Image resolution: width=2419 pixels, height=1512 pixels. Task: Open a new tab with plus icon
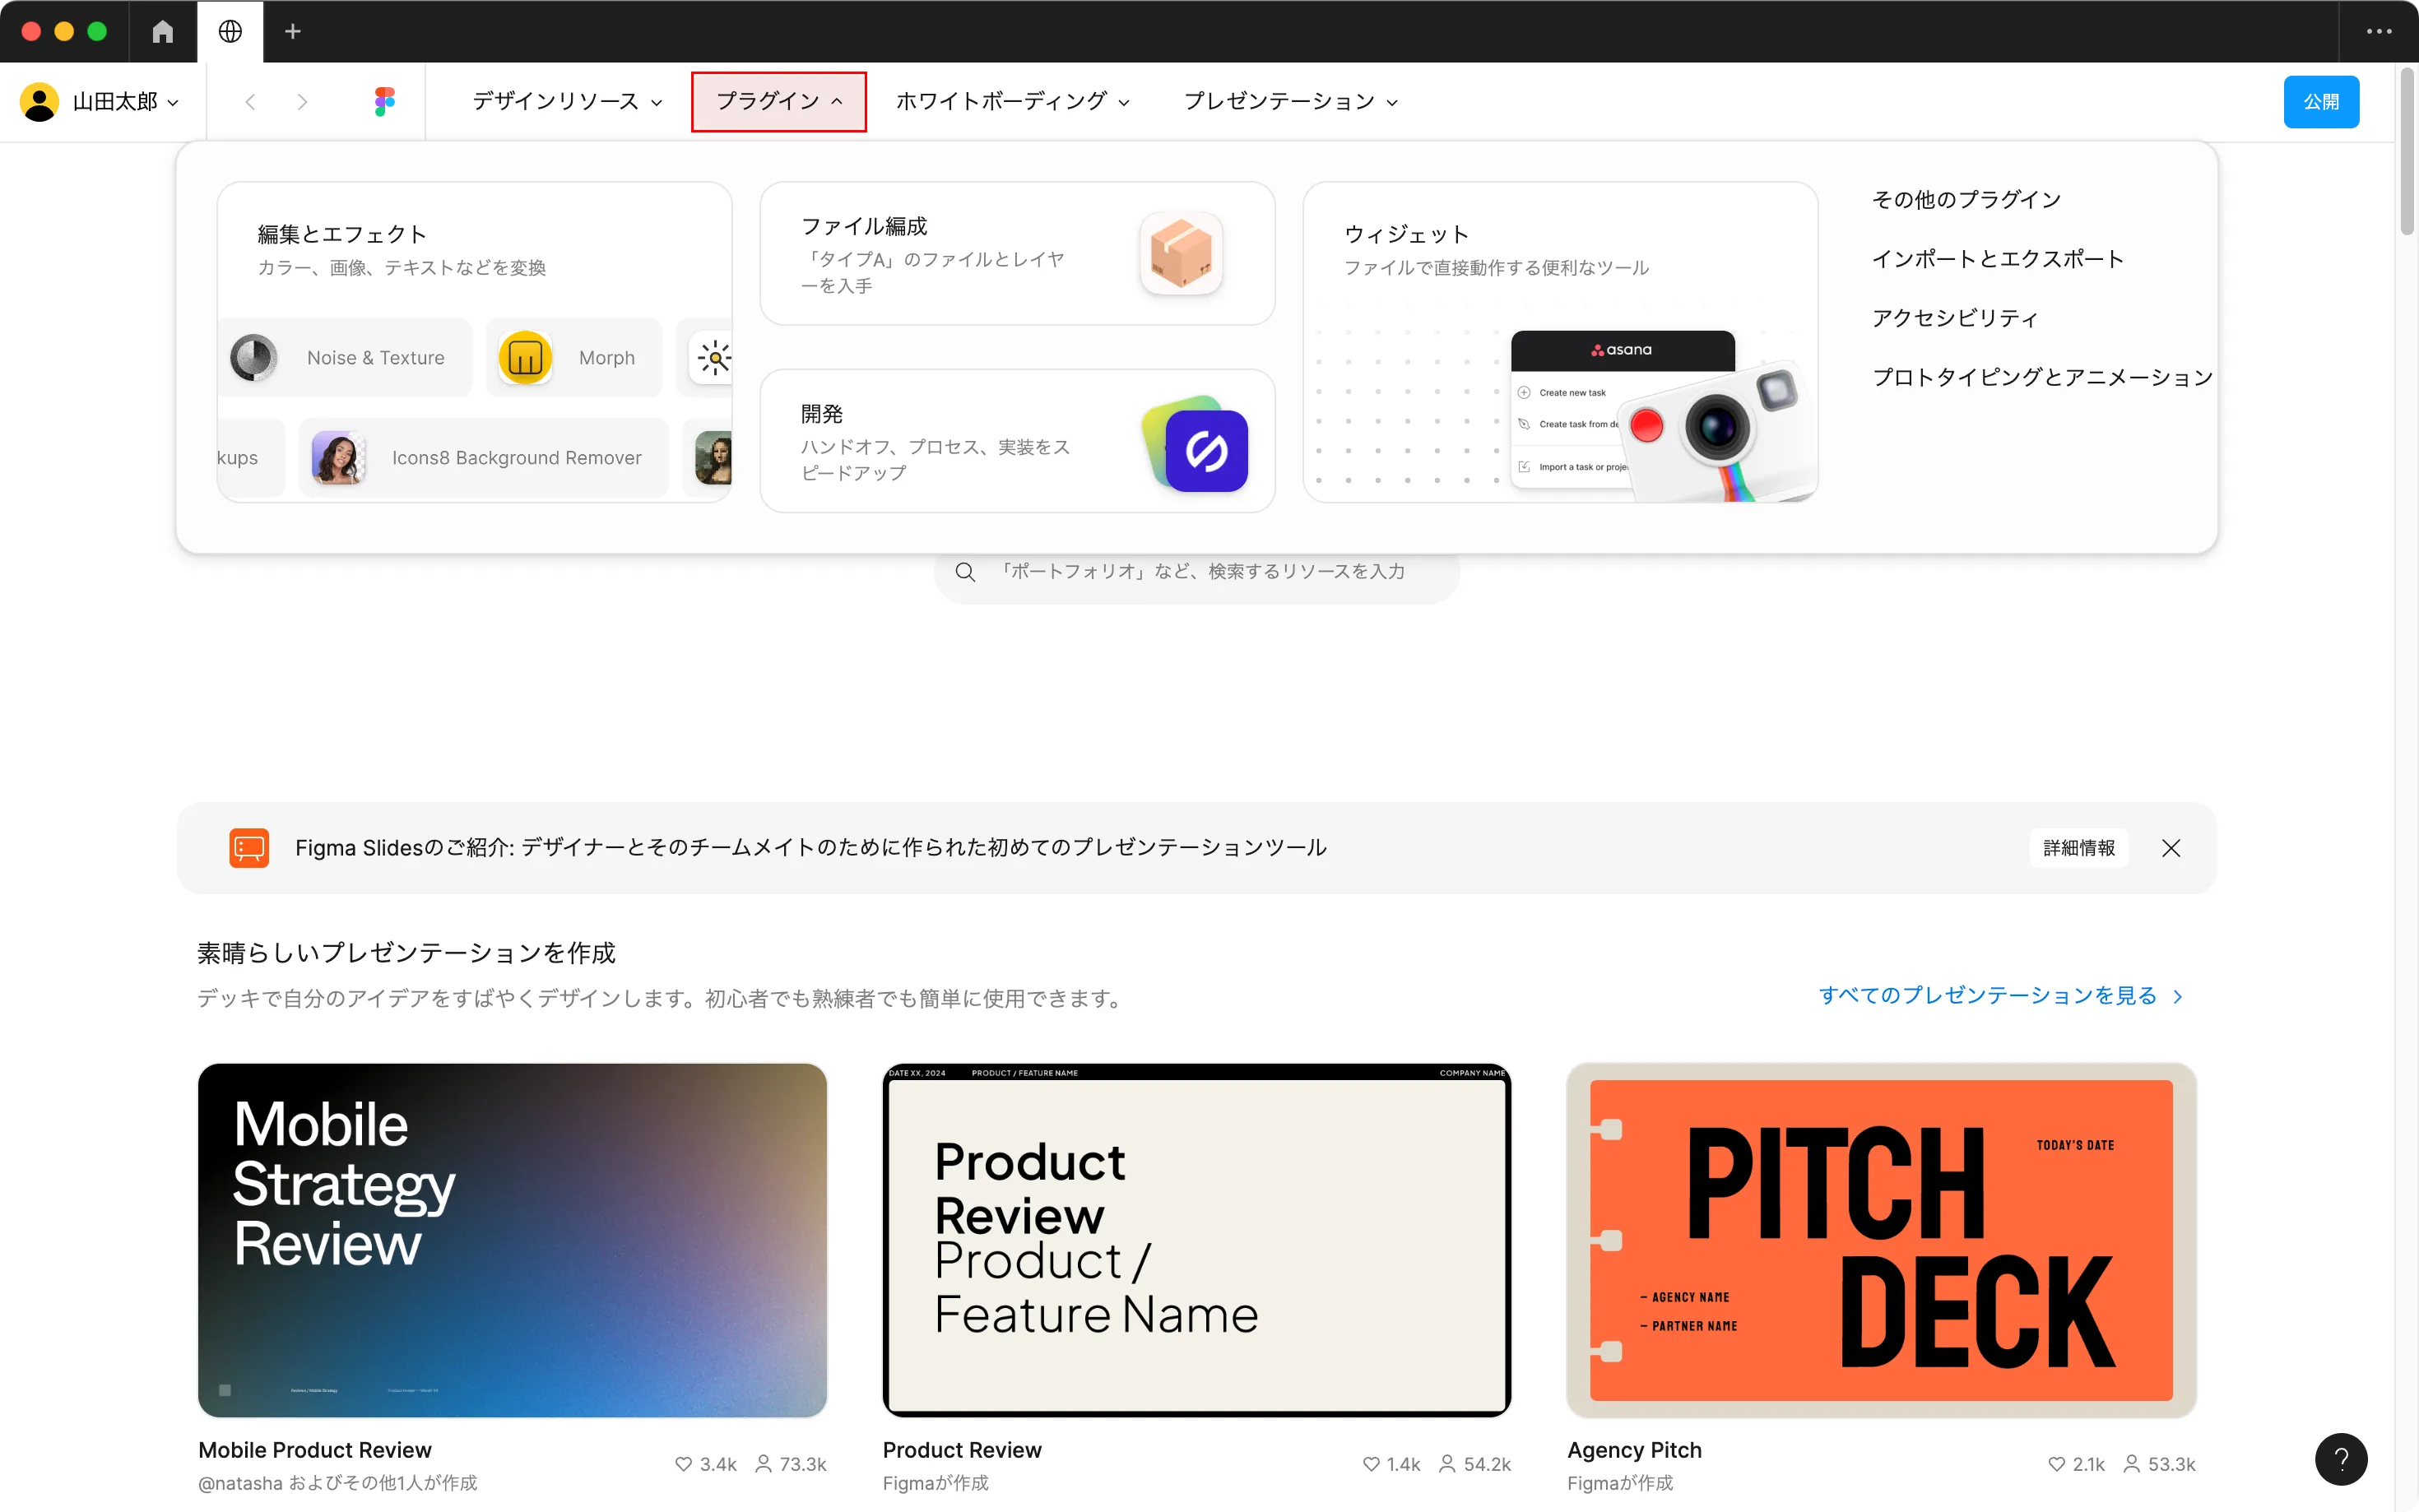point(292,31)
